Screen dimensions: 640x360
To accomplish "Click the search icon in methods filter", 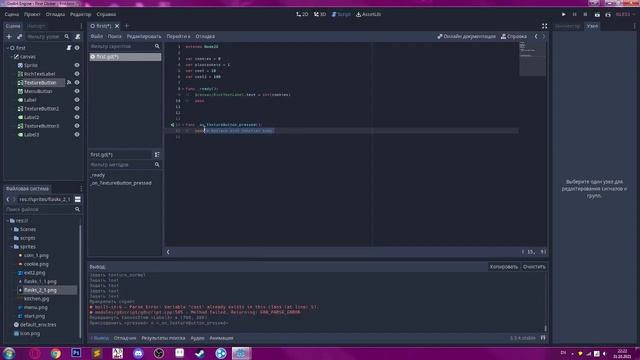I will pos(157,164).
